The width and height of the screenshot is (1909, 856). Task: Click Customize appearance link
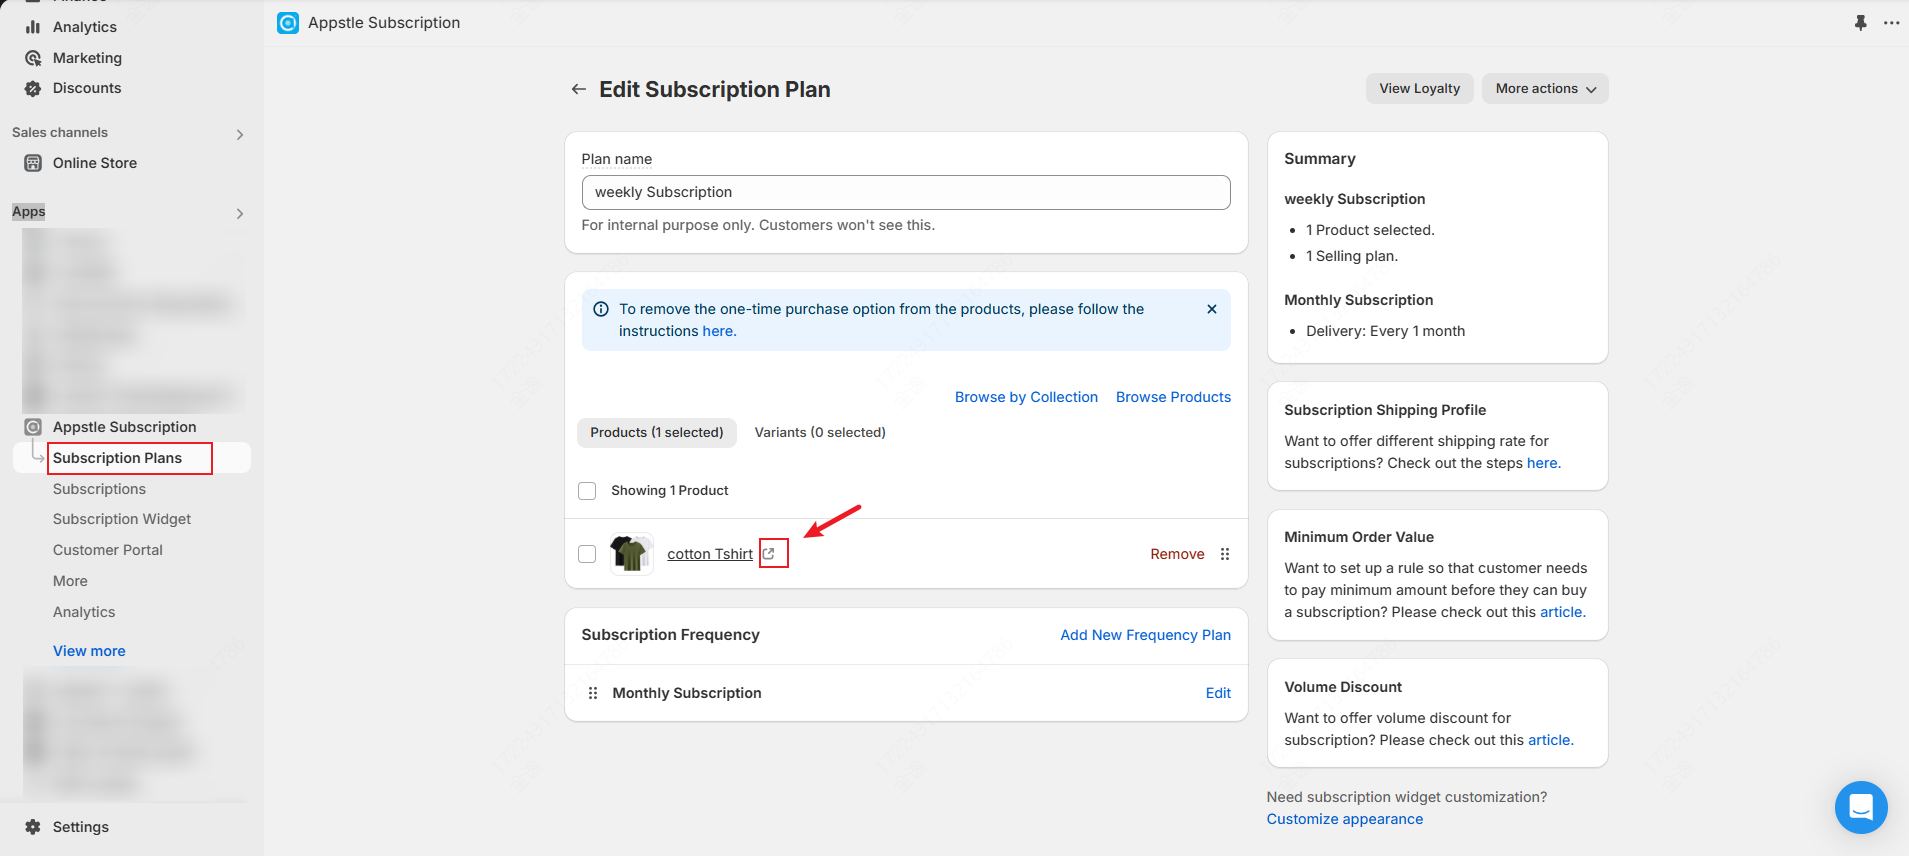pyautogui.click(x=1344, y=819)
